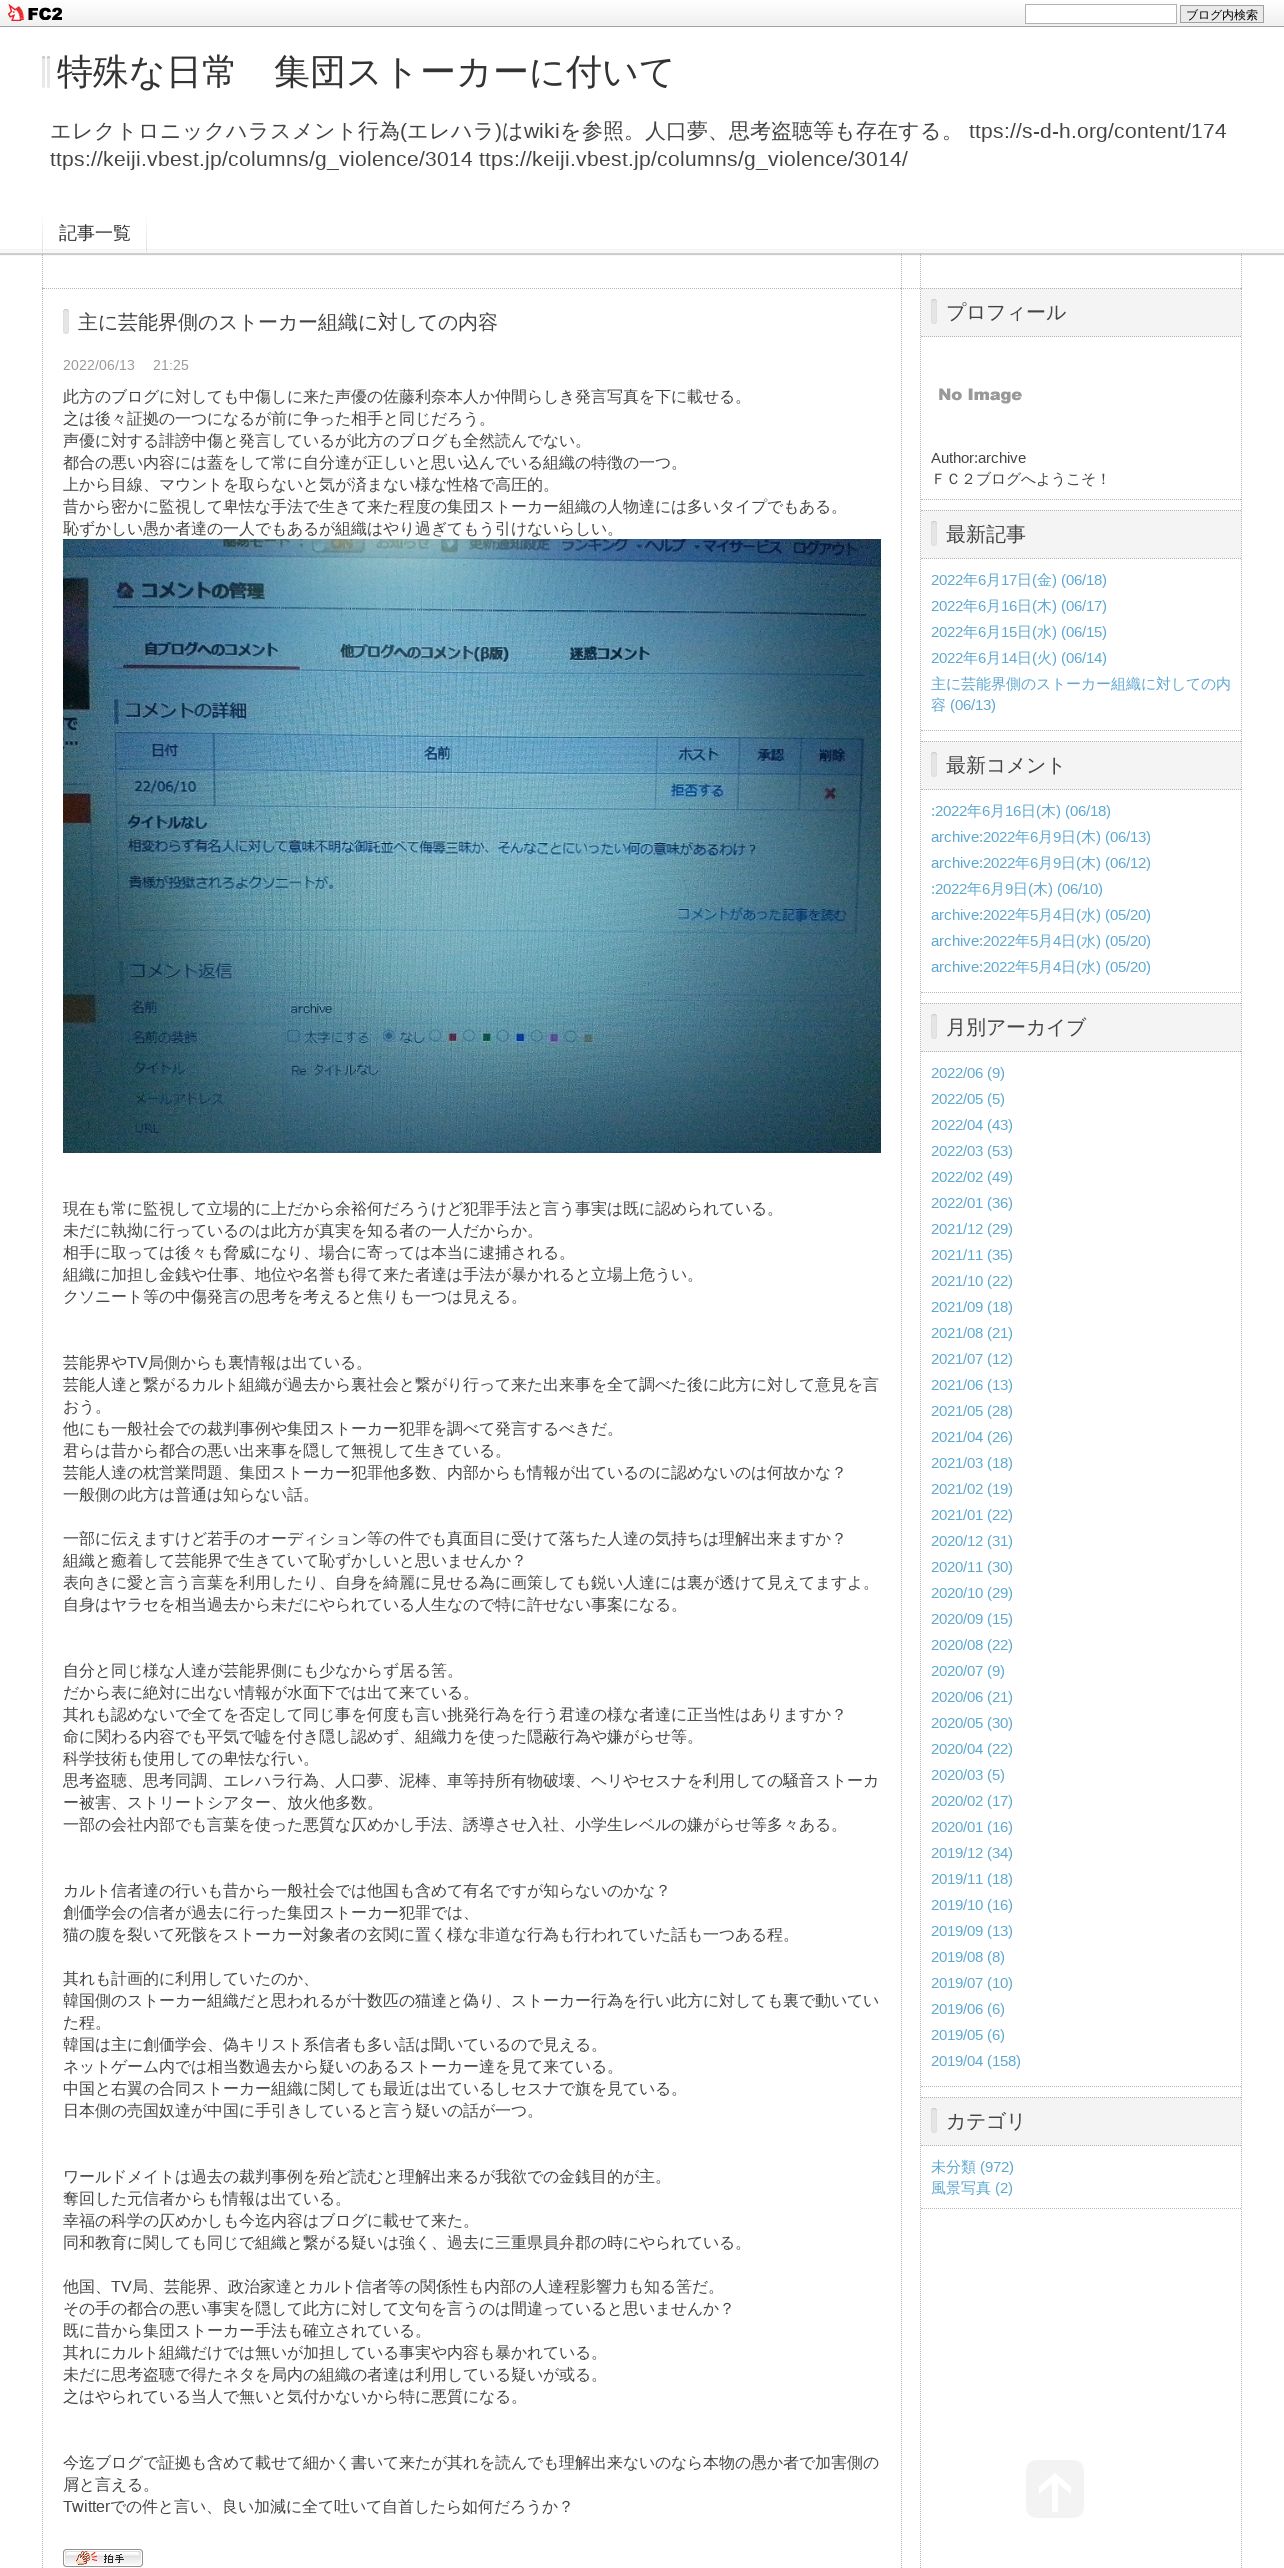Click the embedded comment management screenshot
The width and height of the screenshot is (1284, 2568).
point(471,846)
